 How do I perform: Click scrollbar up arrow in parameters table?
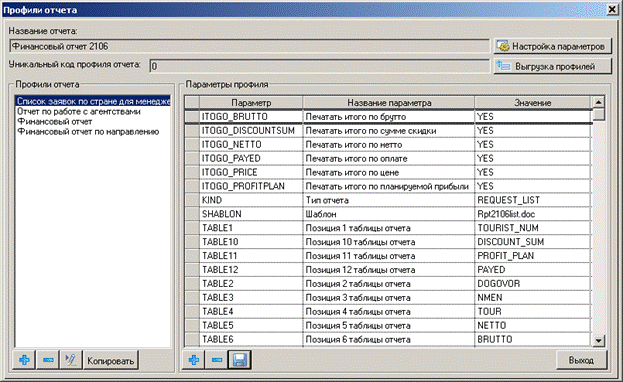[x=598, y=102]
